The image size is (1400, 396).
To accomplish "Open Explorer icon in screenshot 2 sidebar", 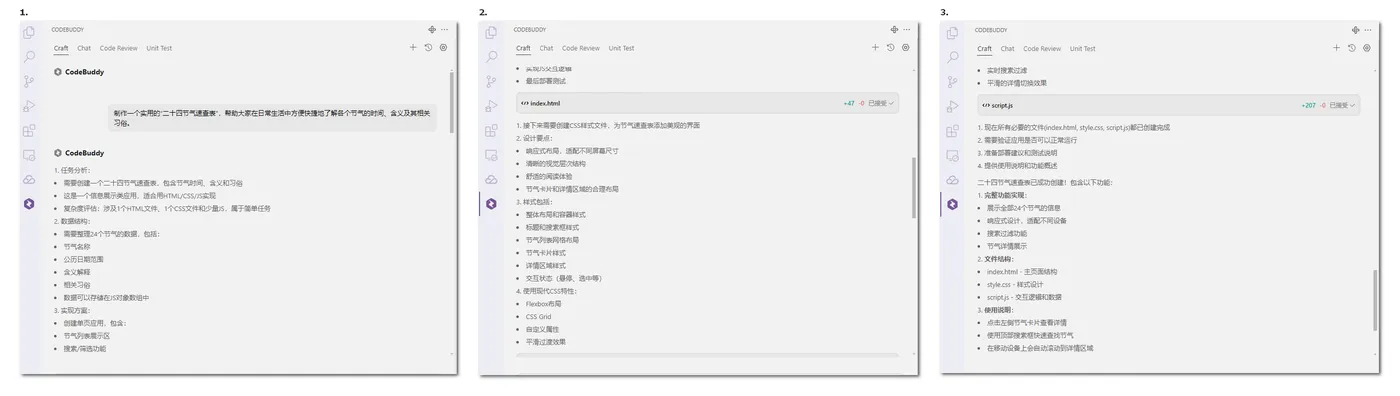I will point(491,33).
